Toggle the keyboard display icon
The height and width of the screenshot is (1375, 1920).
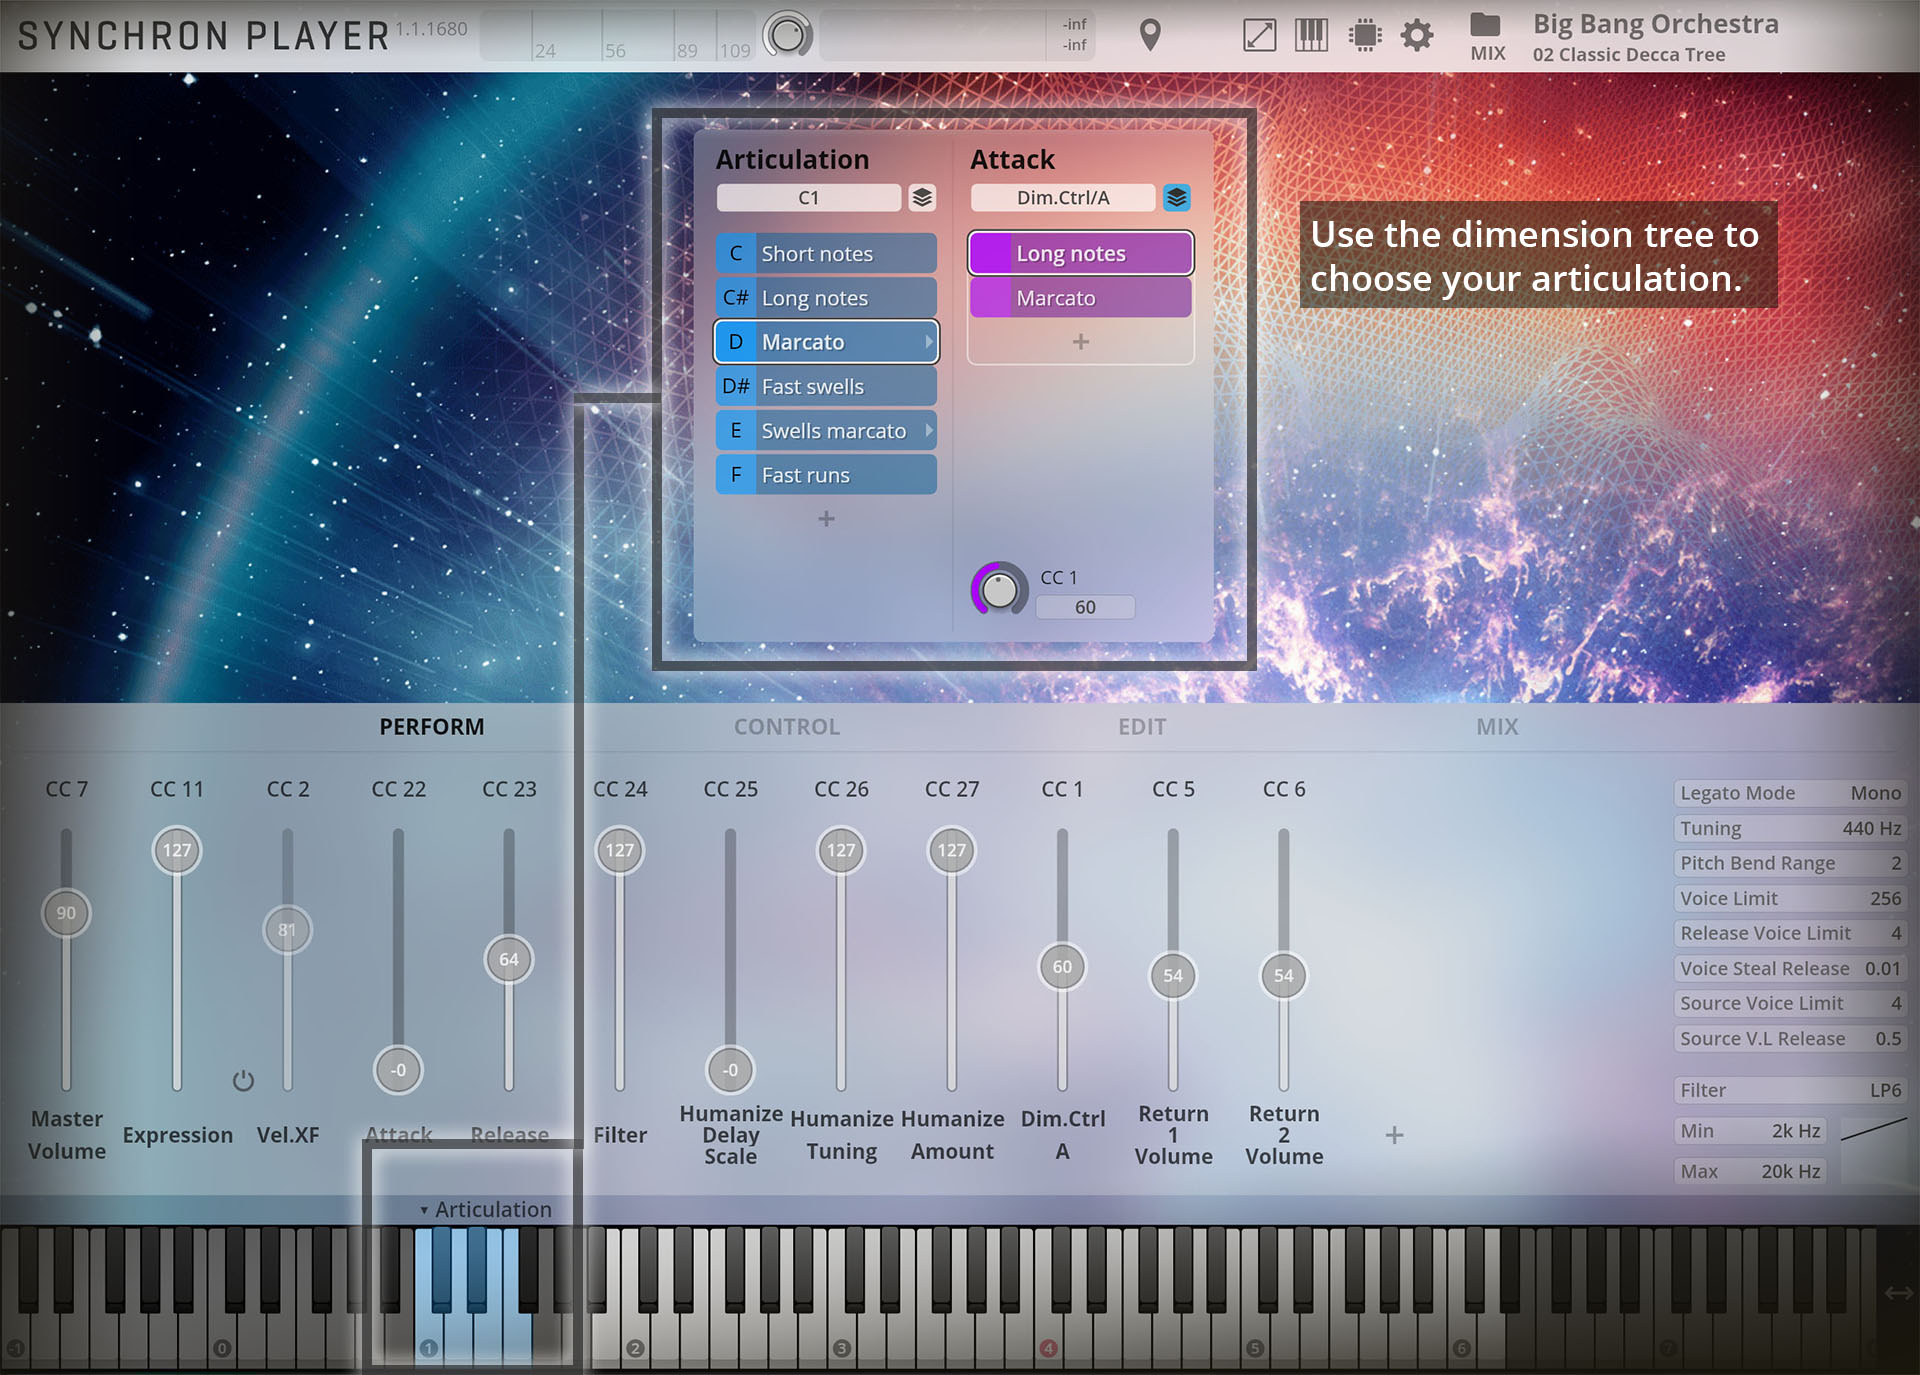point(1311,35)
